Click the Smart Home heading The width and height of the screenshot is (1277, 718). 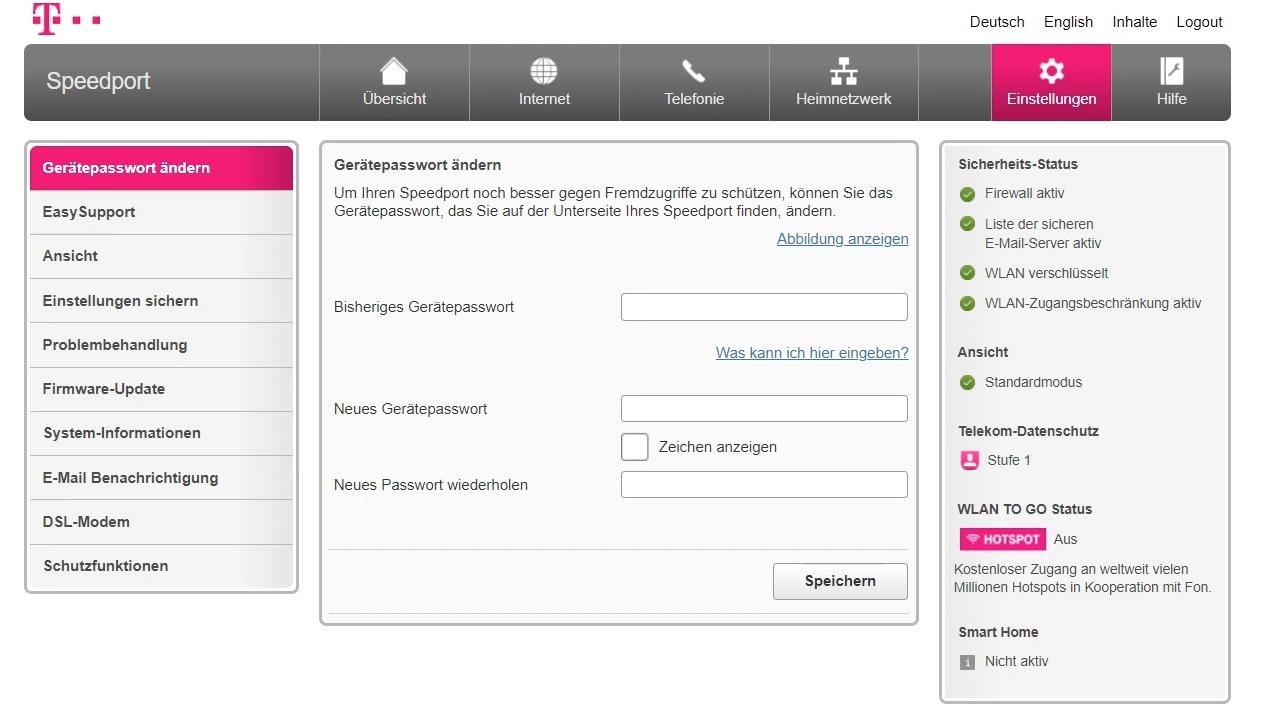click(998, 632)
